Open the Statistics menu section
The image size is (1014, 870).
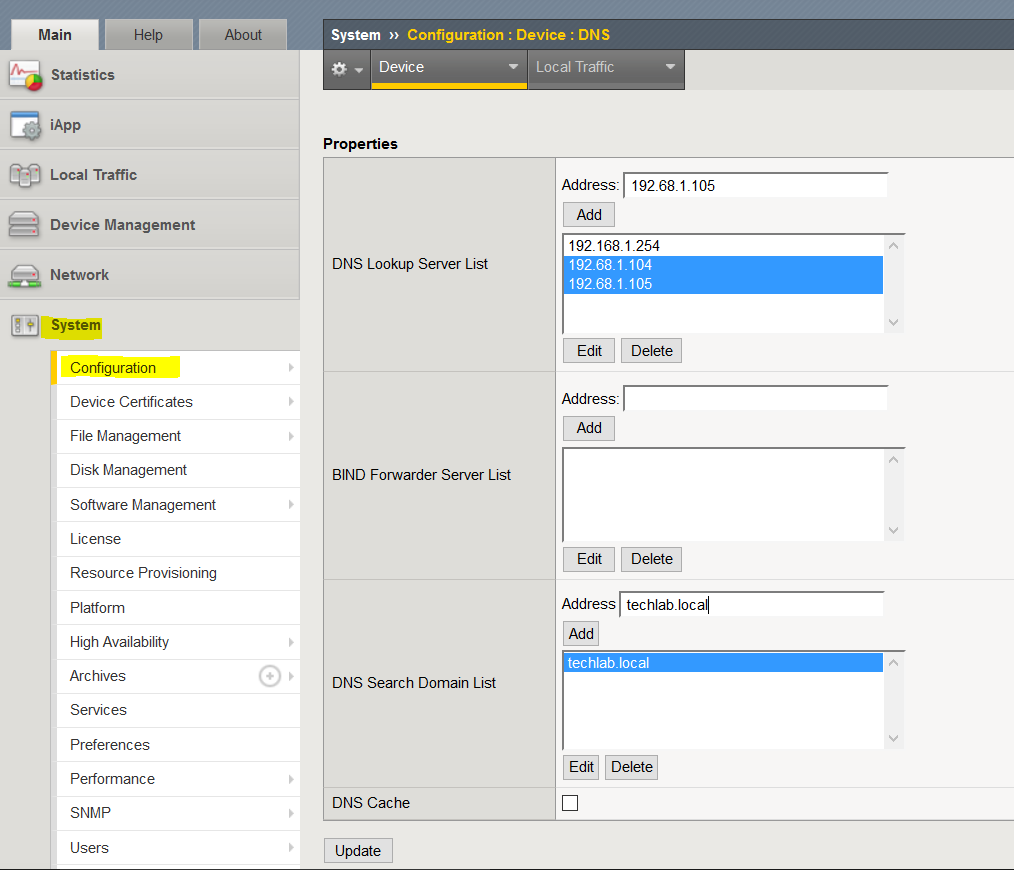(149, 75)
